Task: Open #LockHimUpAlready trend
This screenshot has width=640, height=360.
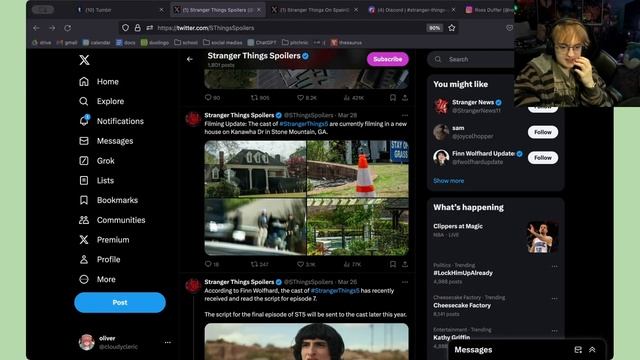Action: tap(463, 273)
